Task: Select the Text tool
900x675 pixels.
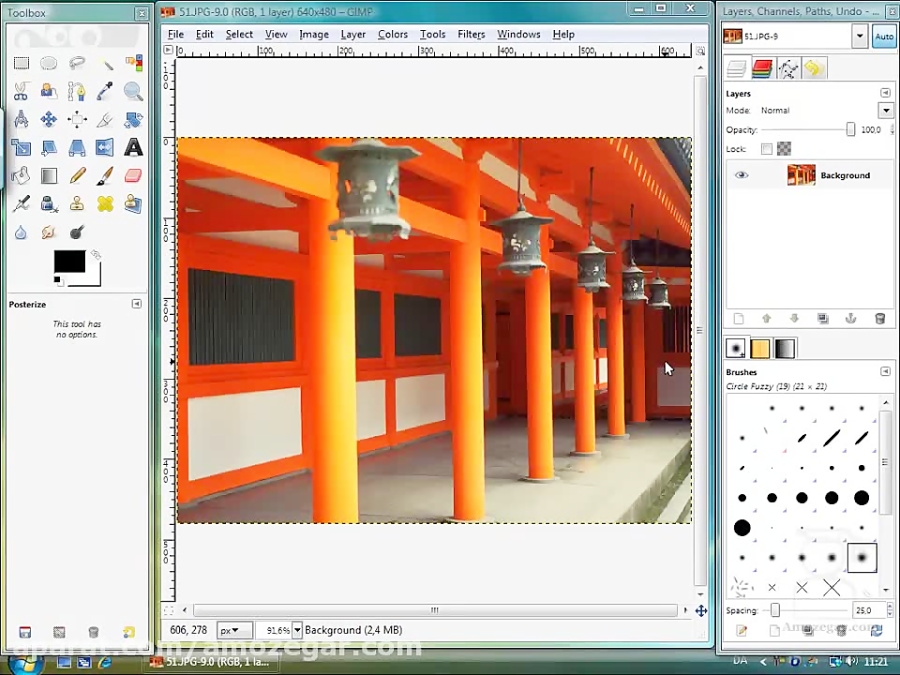Action: 133,148
